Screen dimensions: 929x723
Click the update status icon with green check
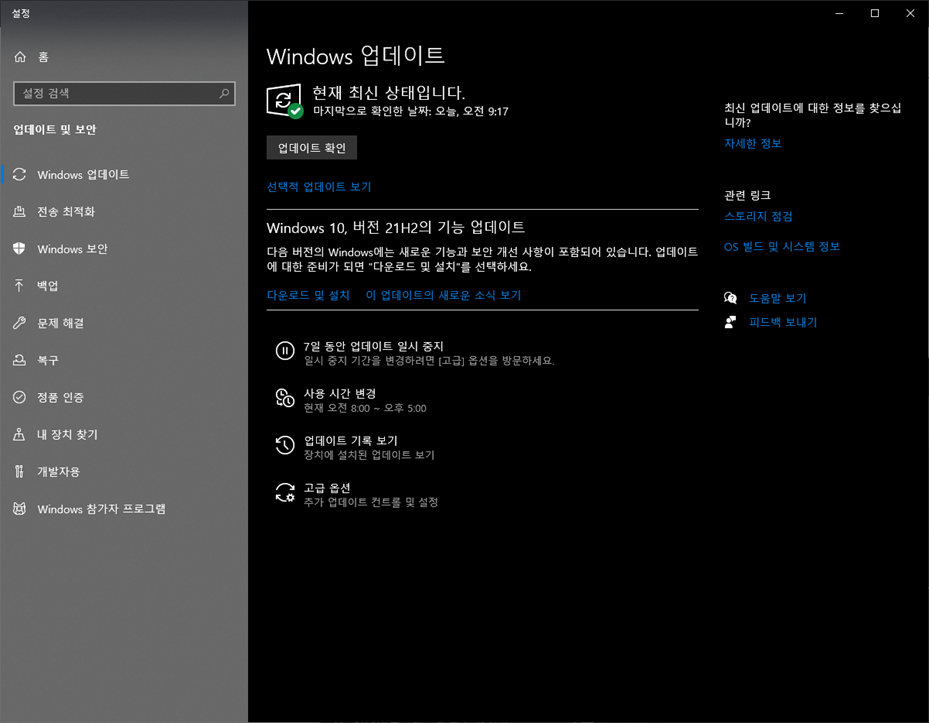(284, 101)
